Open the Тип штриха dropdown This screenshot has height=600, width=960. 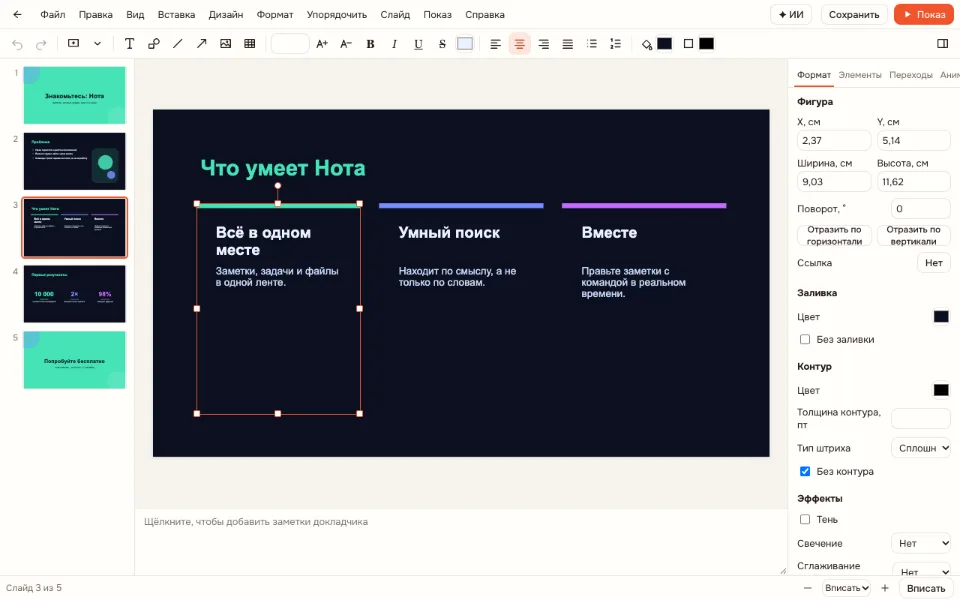tap(921, 448)
